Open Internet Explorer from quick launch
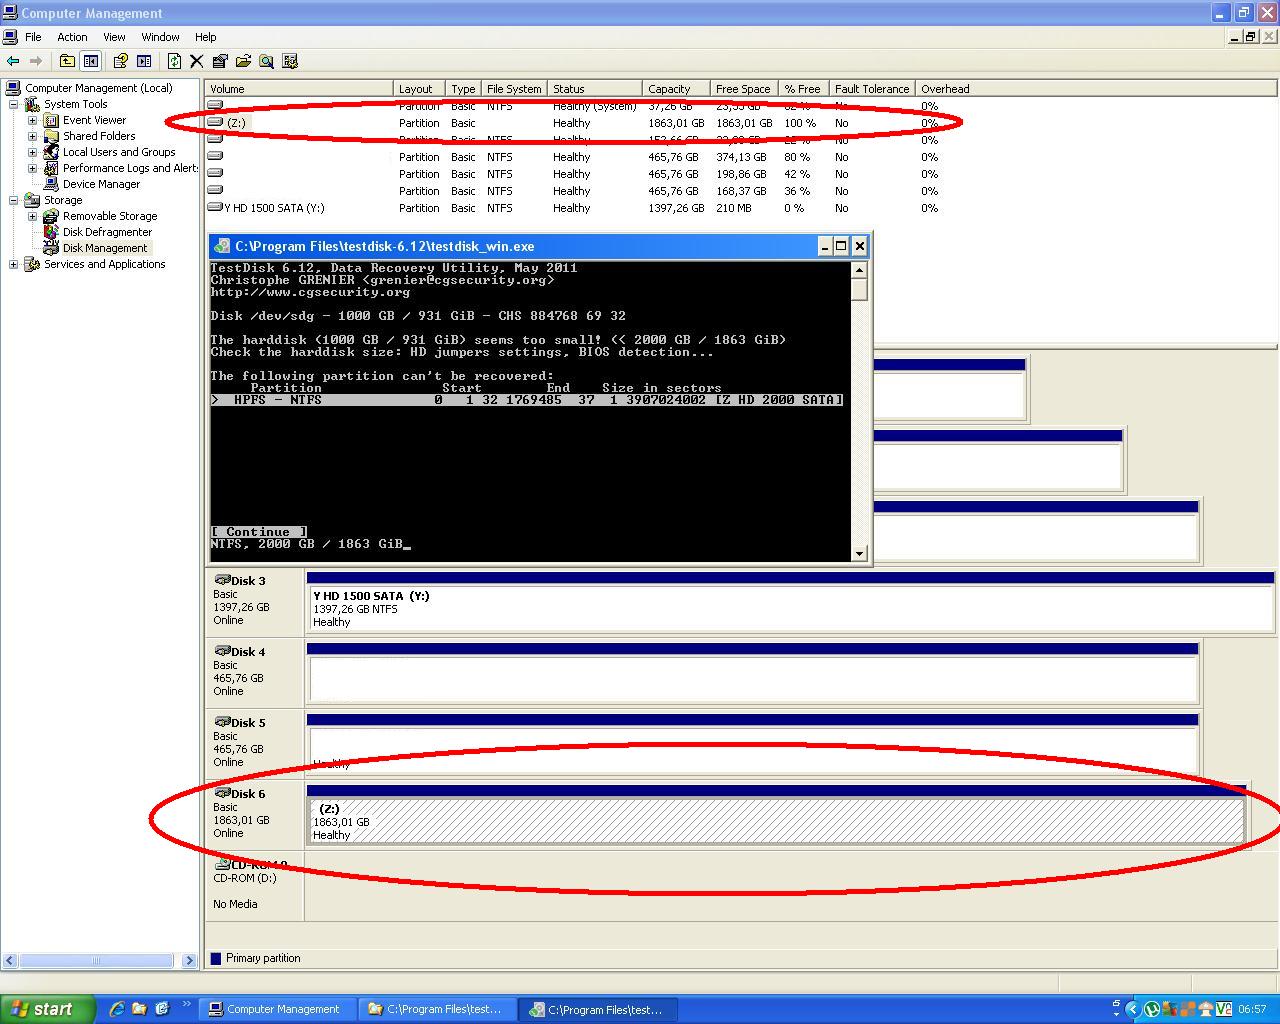 [116, 1009]
